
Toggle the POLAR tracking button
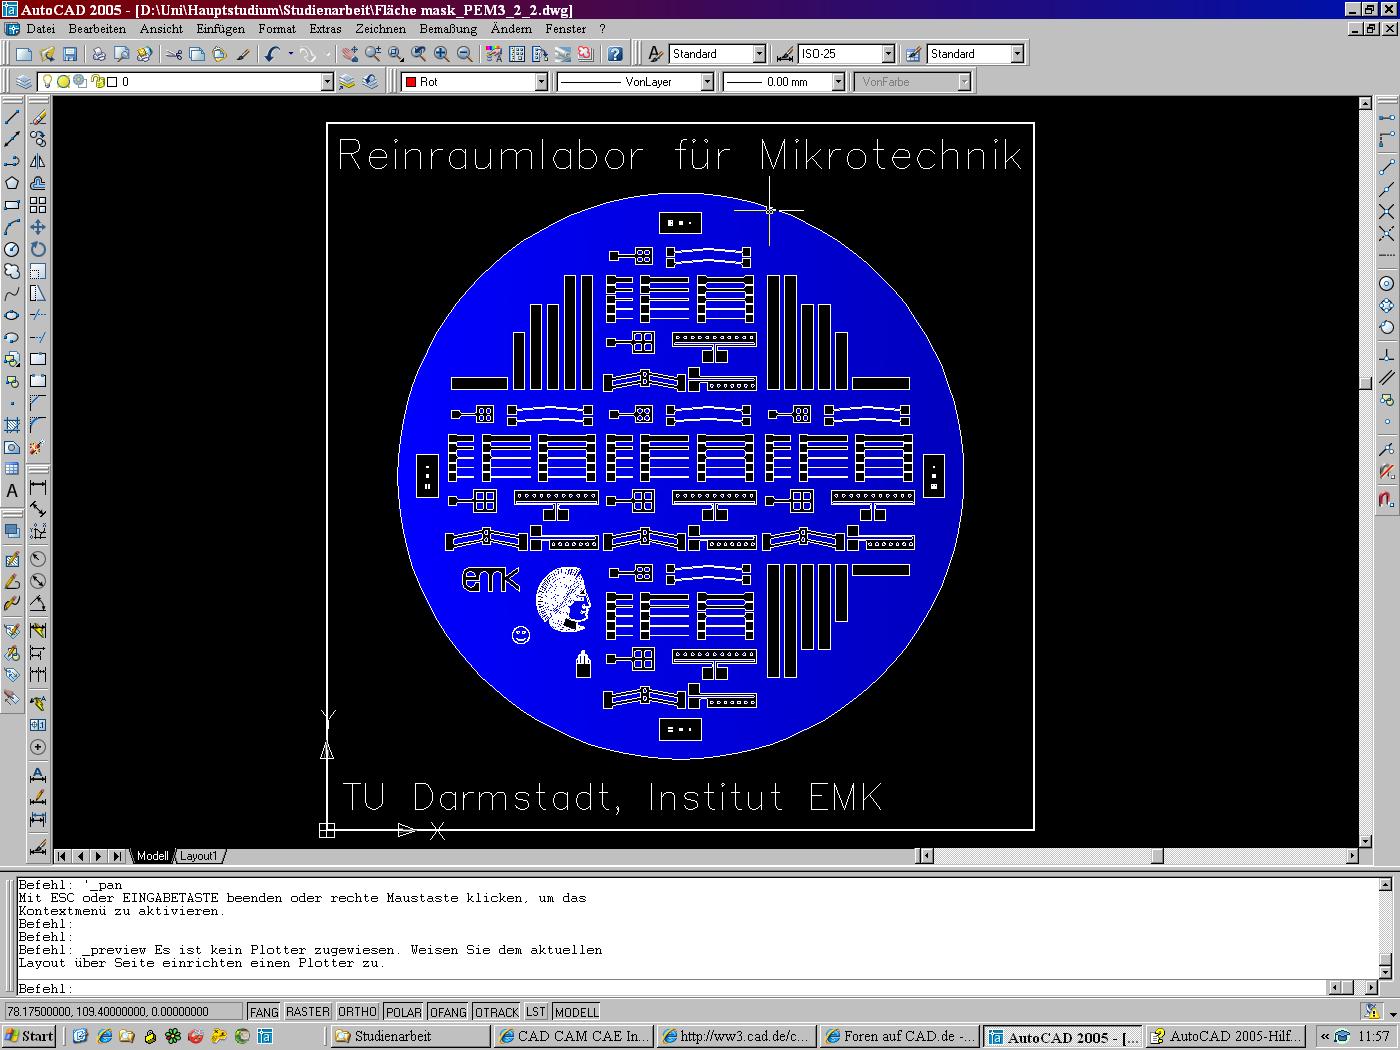click(x=404, y=1012)
